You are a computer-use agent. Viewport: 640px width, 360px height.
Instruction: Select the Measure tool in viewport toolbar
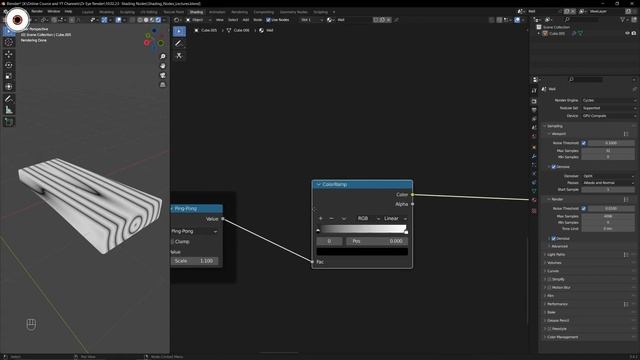[x=9, y=110]
